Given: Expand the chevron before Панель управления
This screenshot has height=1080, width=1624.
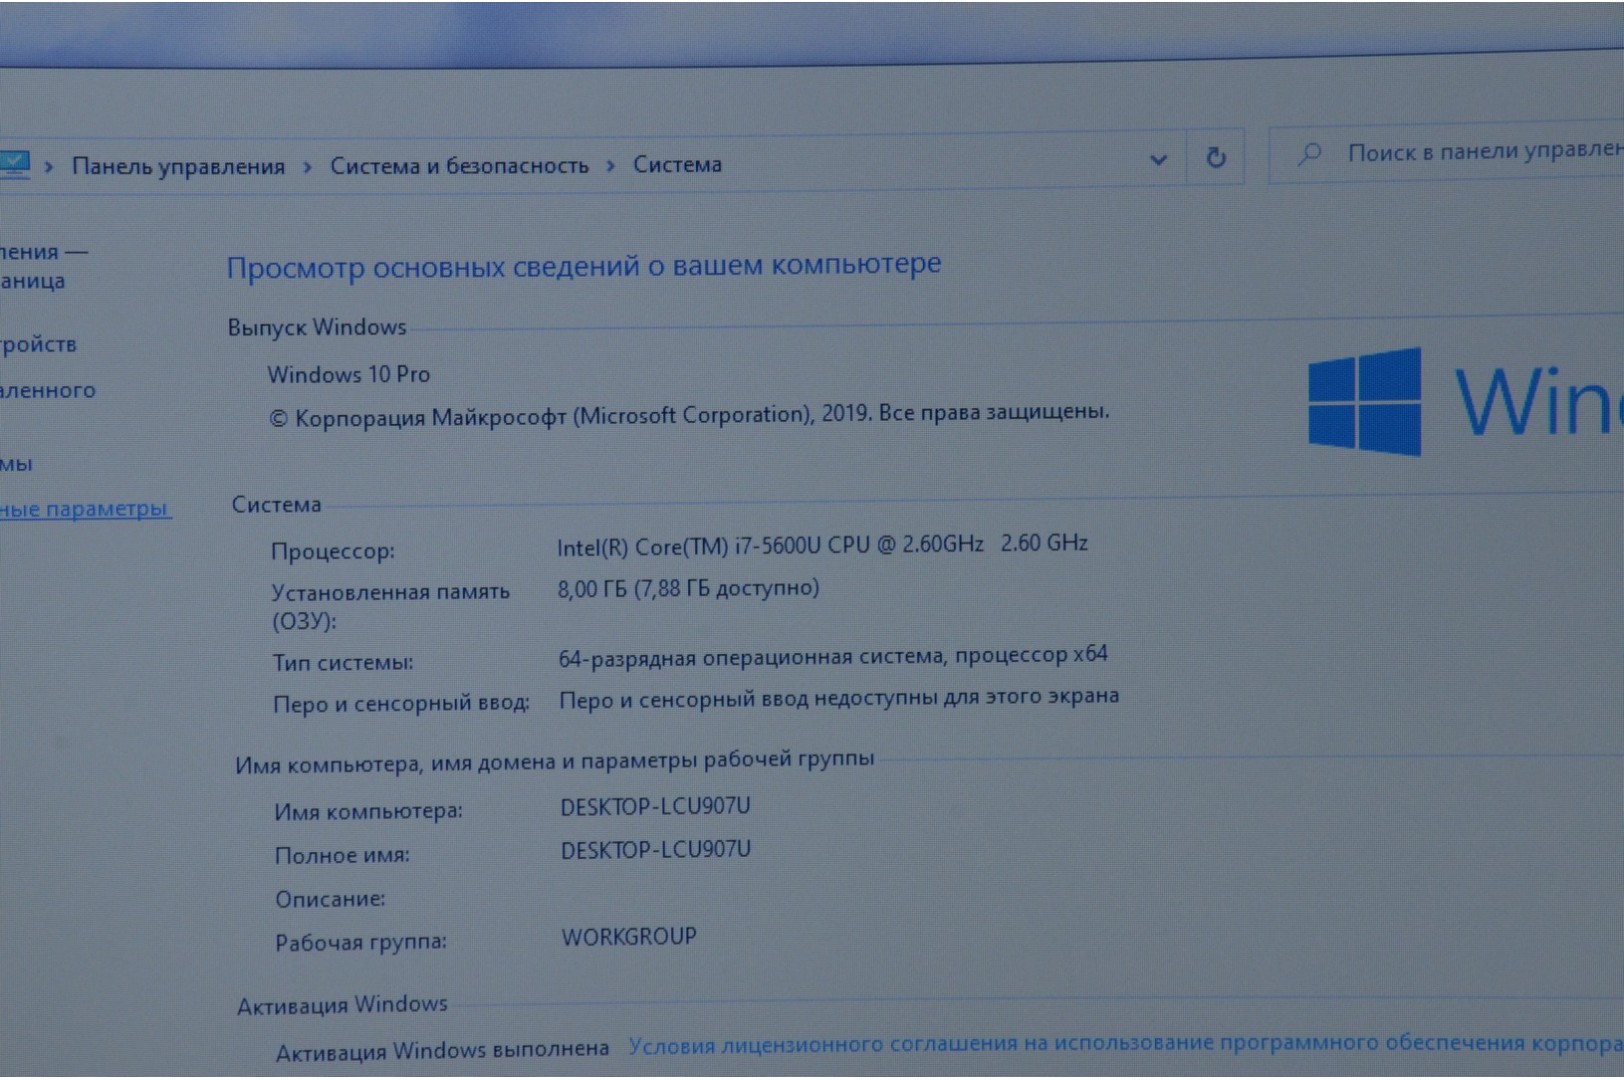Looking at the screenshot, I should tap(48, 167).
